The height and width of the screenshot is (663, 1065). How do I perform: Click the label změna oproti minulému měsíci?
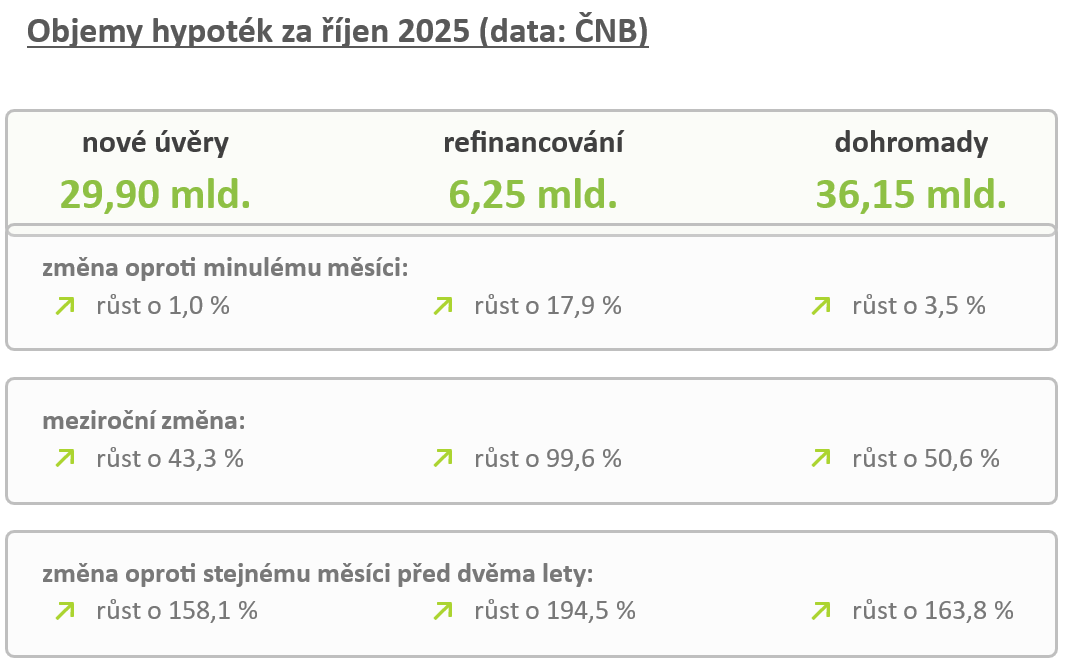[226, 268]
